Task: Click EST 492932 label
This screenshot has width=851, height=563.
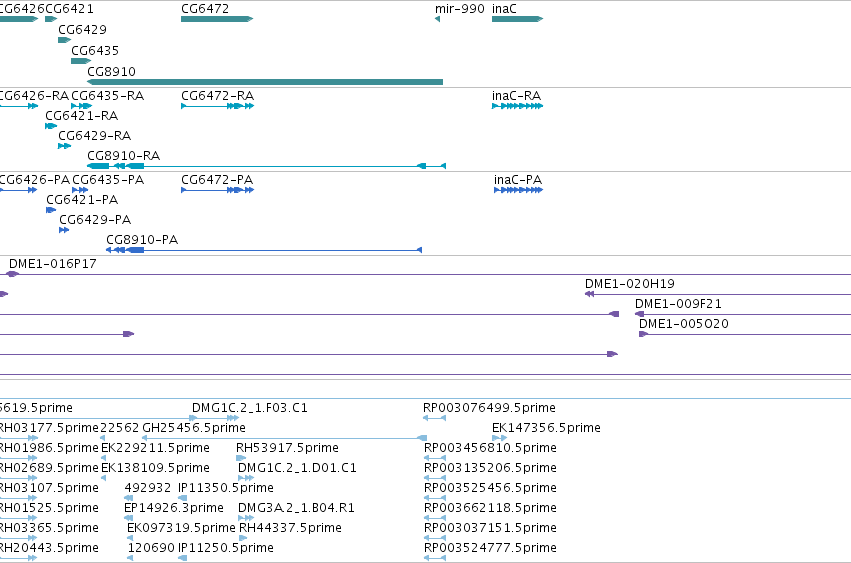Action: point(148,488)
